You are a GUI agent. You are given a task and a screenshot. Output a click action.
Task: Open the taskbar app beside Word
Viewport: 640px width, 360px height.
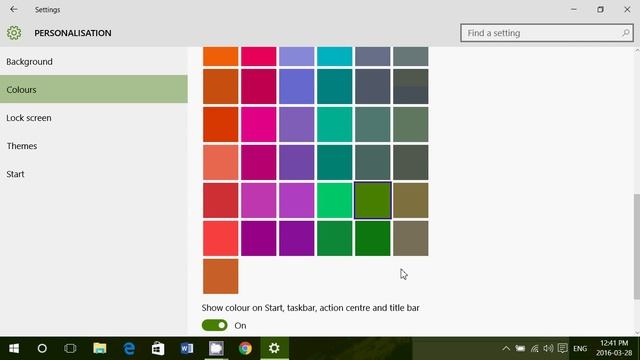(216, 348)
